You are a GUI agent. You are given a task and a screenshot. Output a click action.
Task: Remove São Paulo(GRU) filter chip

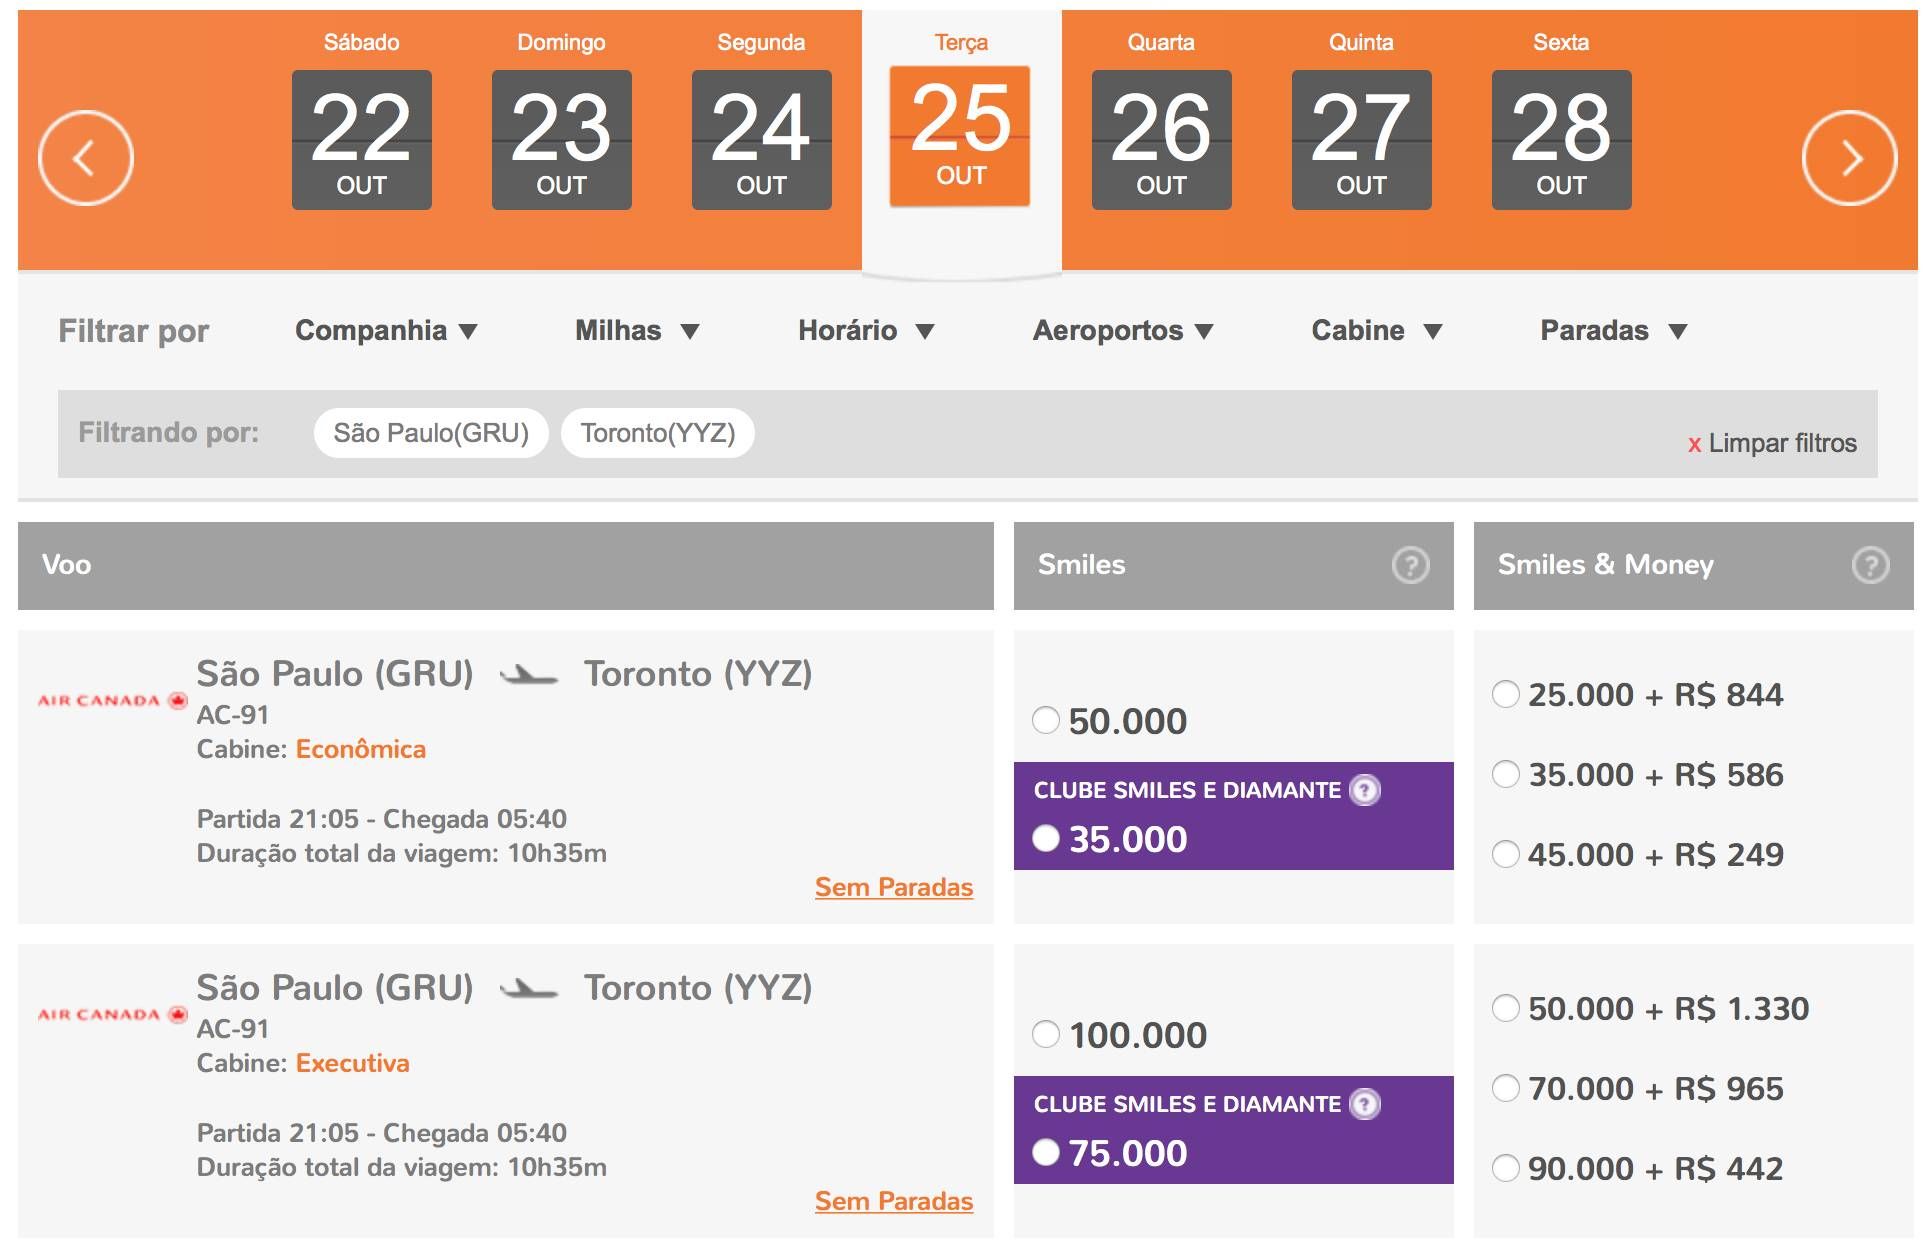tap(431, 433)
